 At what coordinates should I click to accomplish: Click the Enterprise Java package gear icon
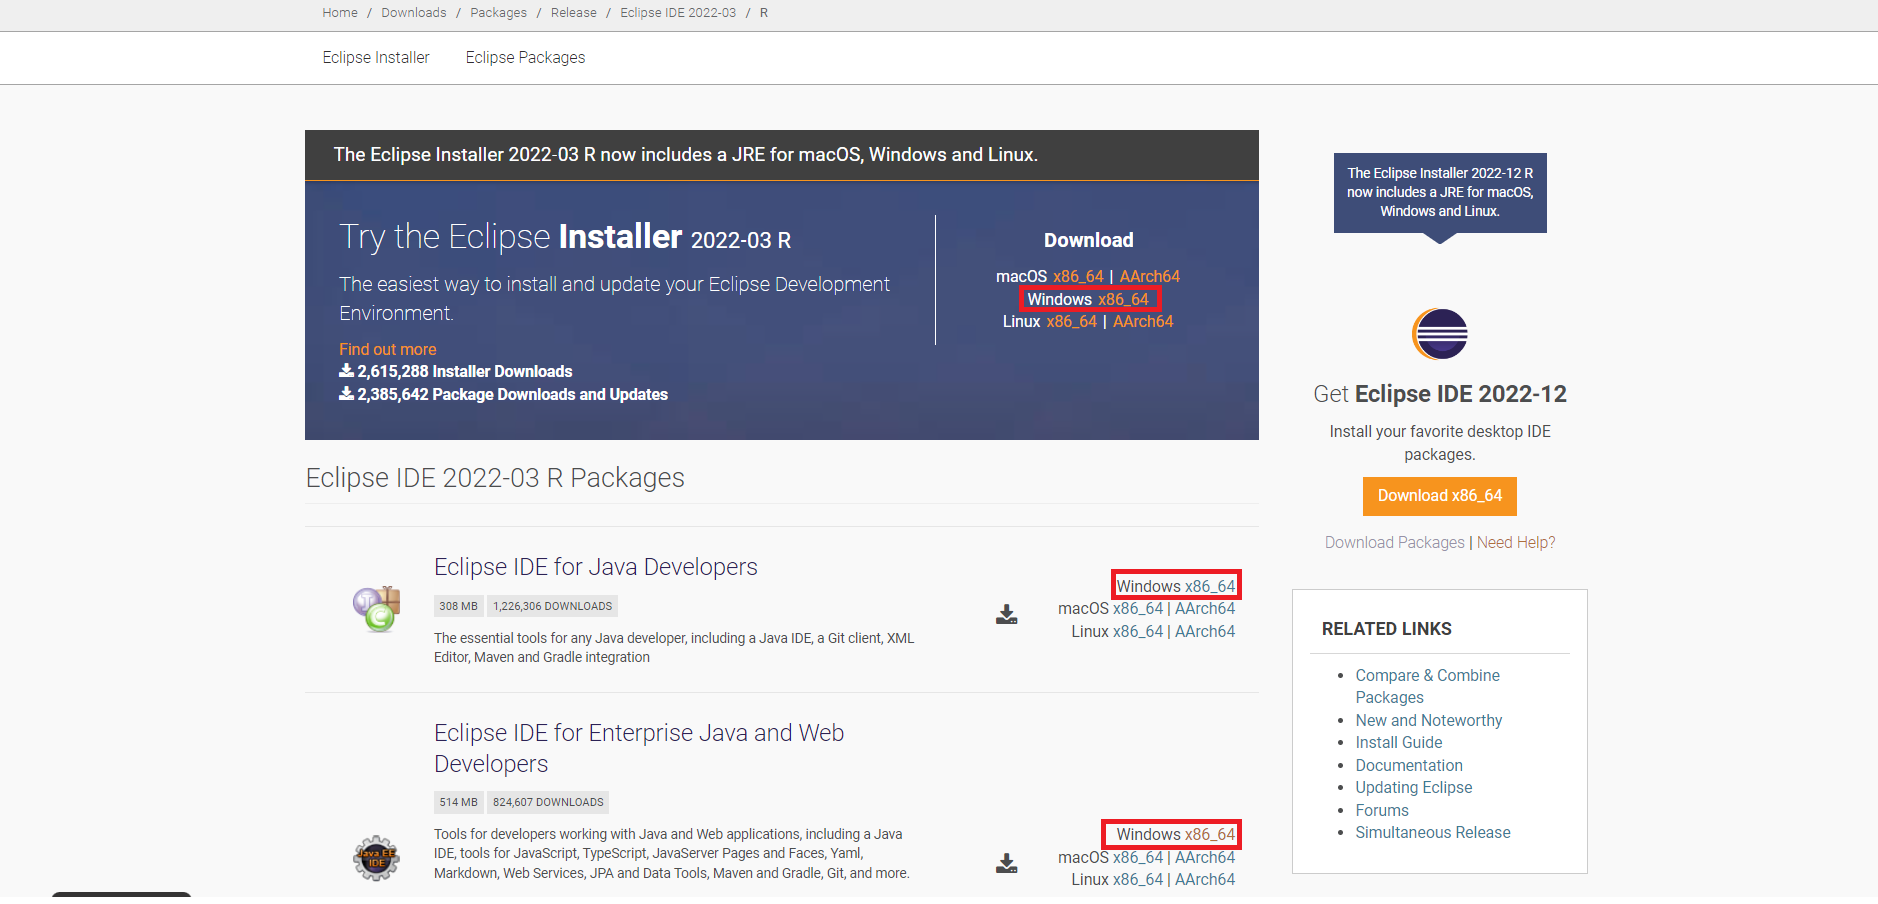click(377, 858)
